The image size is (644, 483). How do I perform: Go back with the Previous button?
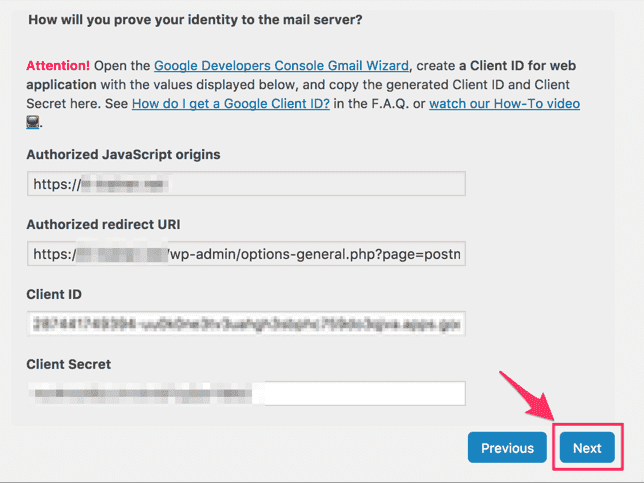[507, 447]
